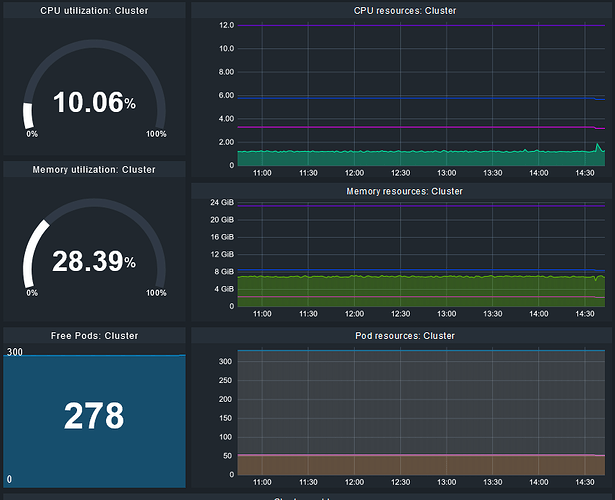Click the Memory resources: Cluster panel title
This screenshot has height=500, width=615.
[405, 191]
